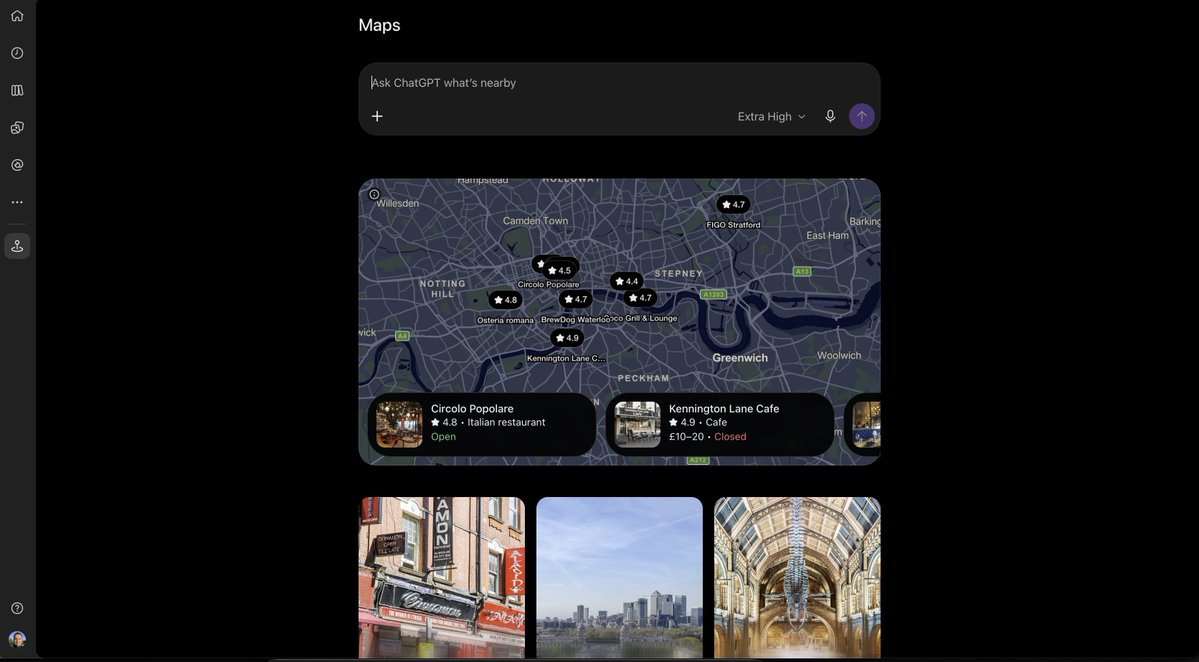This screenshot has height=662, width=1199.
Task: Click the Circolo Popolare card photo
Action: pyautogui.click(x=399, y=424)
